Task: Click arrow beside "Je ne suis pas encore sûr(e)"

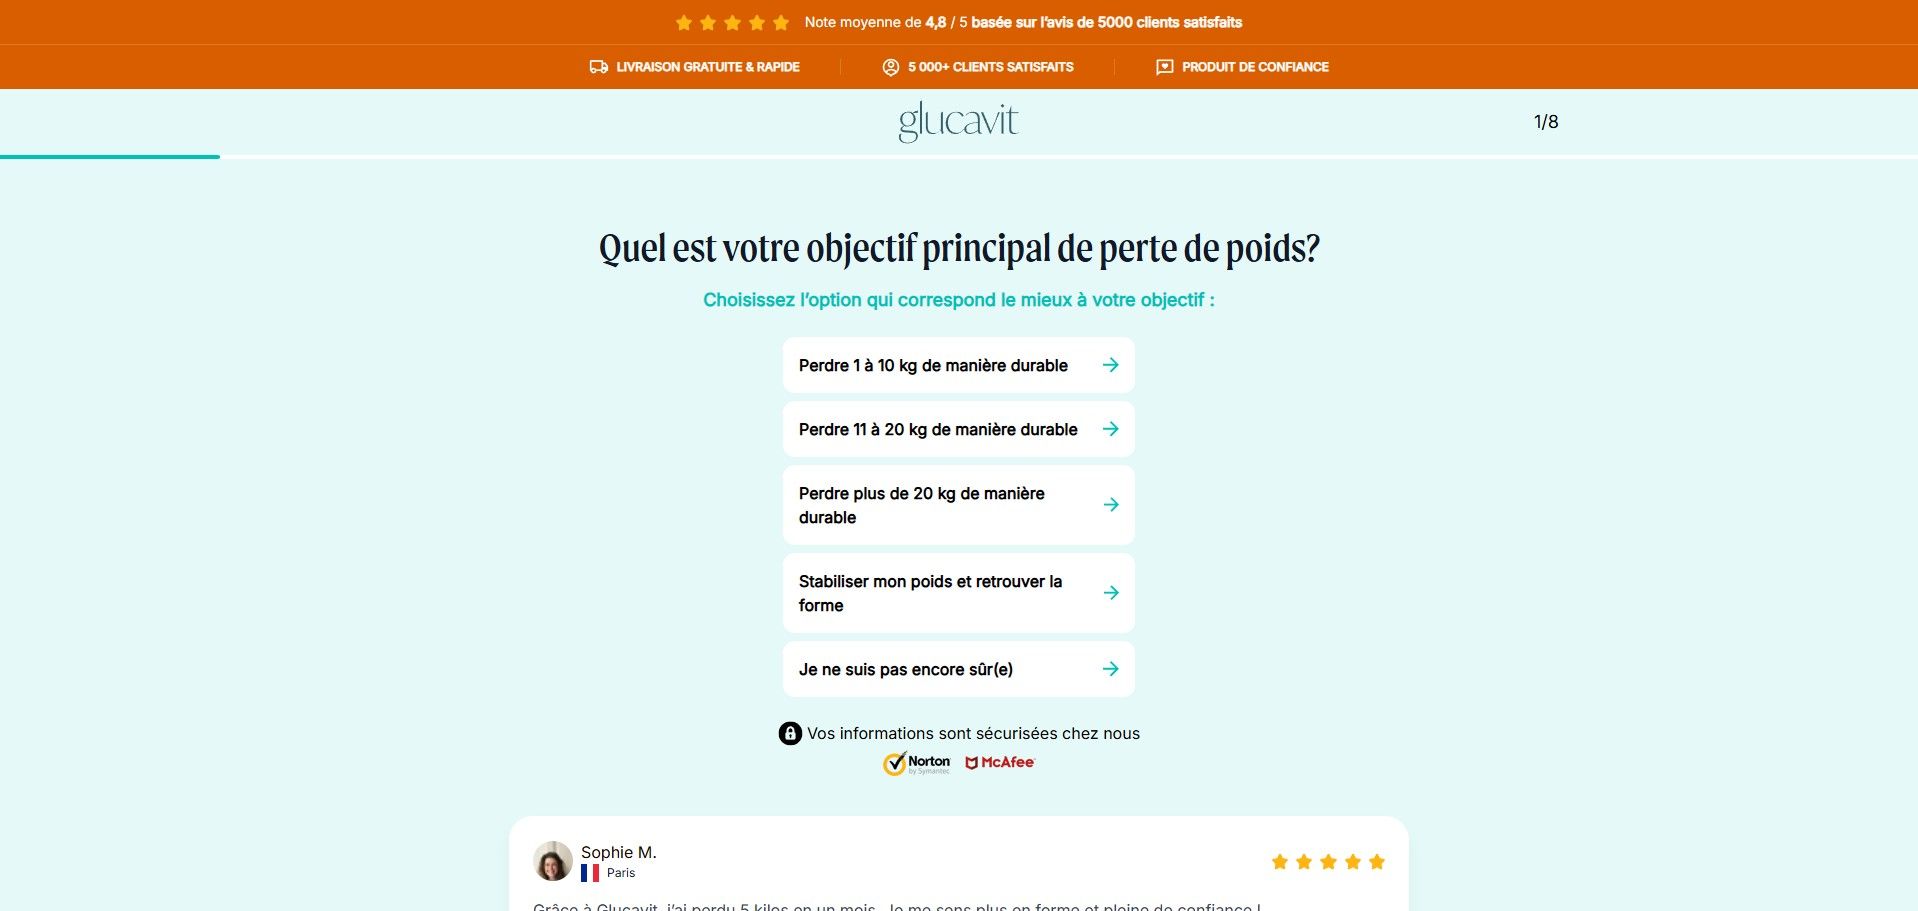Action: [1110, 669]
